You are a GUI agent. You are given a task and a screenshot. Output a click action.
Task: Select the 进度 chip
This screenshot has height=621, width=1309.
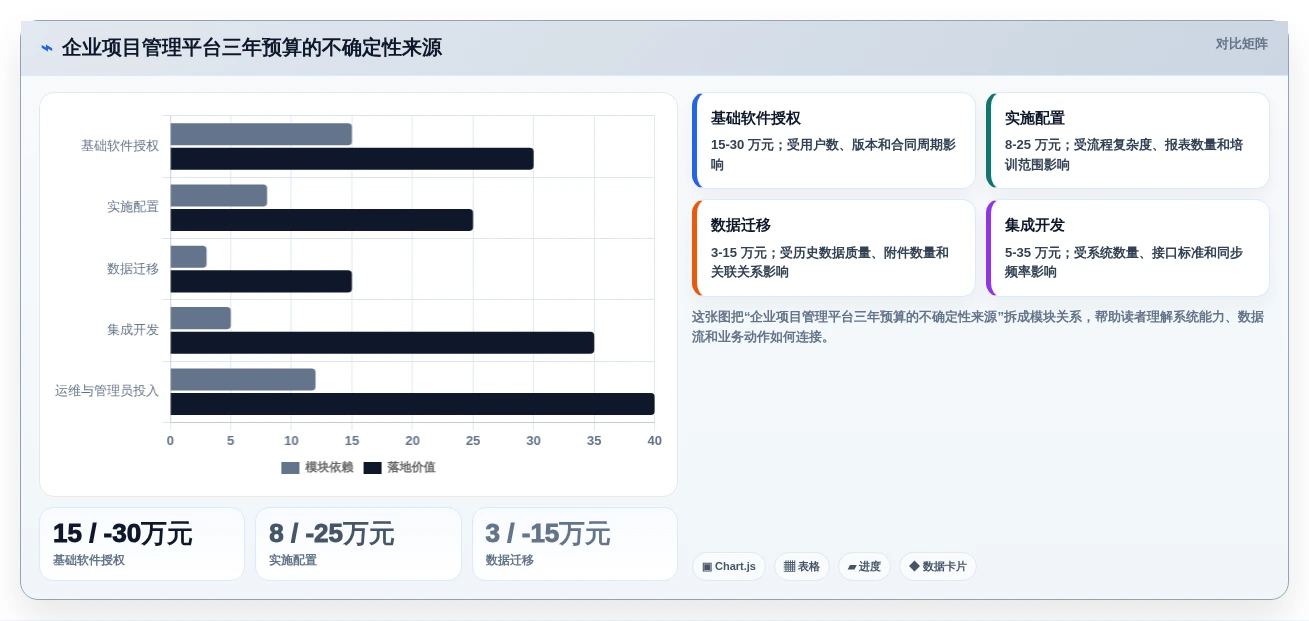click(x=864, y=567)
